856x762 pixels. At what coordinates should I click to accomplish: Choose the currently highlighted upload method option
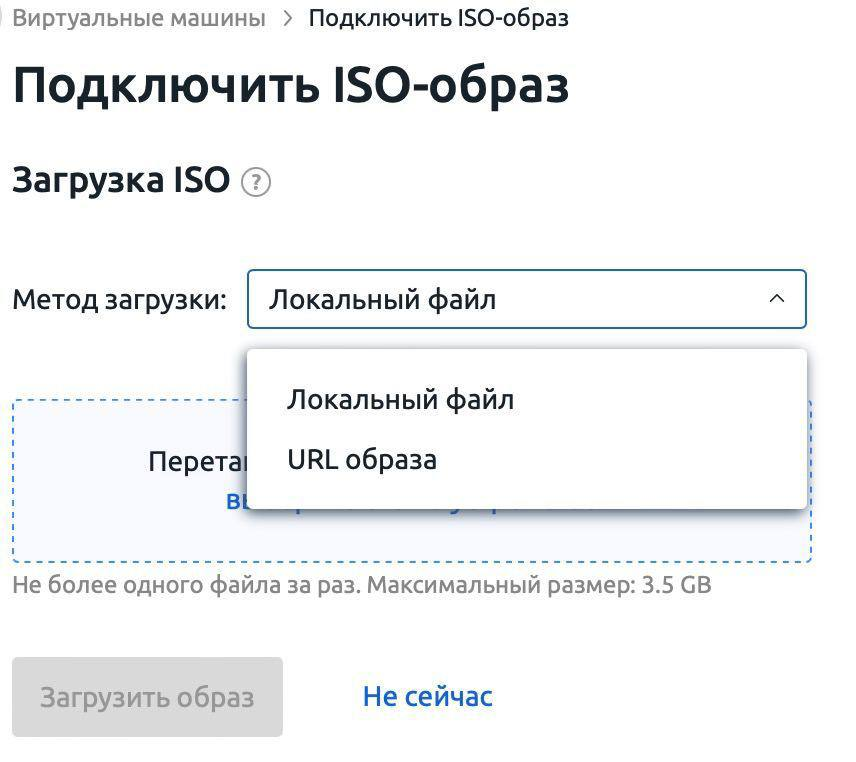pyautogui.click(x=400, y=399)
